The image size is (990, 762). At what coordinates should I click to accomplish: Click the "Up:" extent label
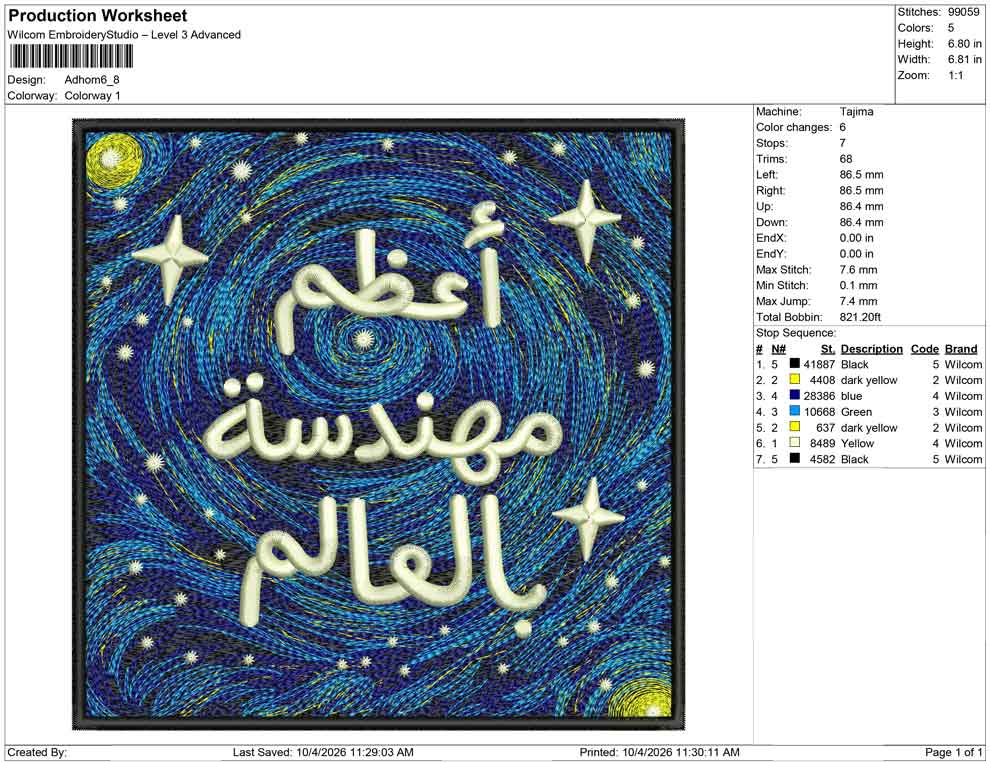pos(764,206)
